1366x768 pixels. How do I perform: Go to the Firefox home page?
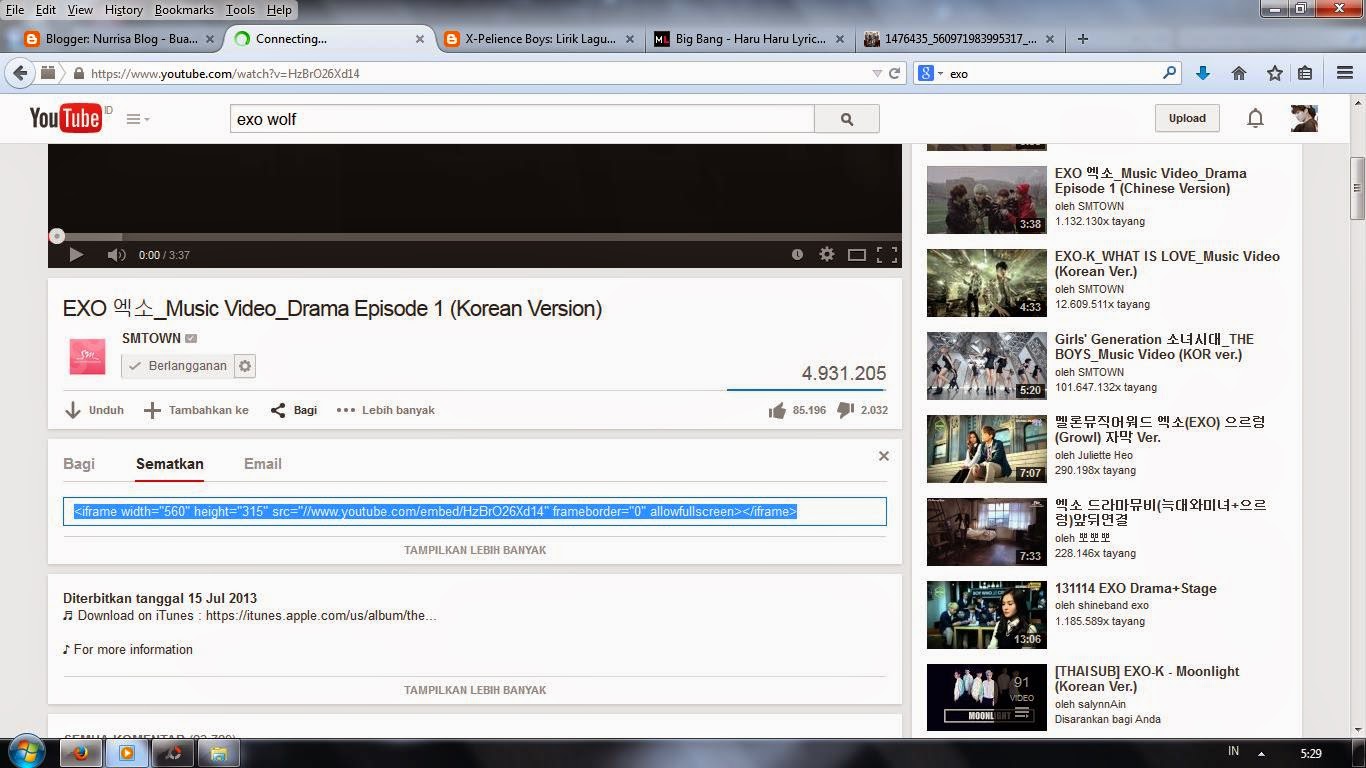coord(1239,73)
